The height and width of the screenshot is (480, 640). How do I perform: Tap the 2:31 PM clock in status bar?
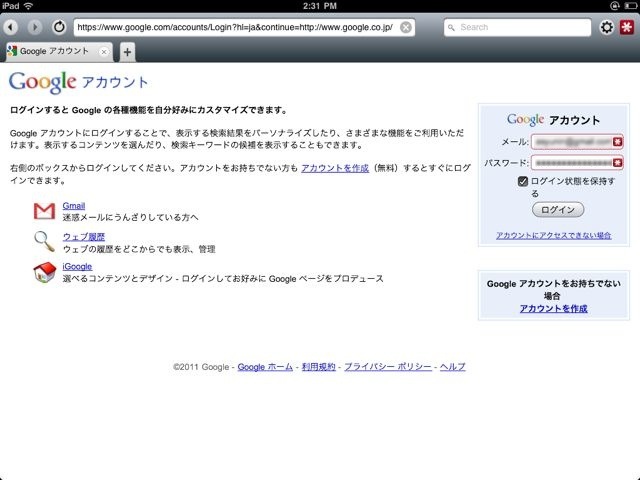(320, 6)
